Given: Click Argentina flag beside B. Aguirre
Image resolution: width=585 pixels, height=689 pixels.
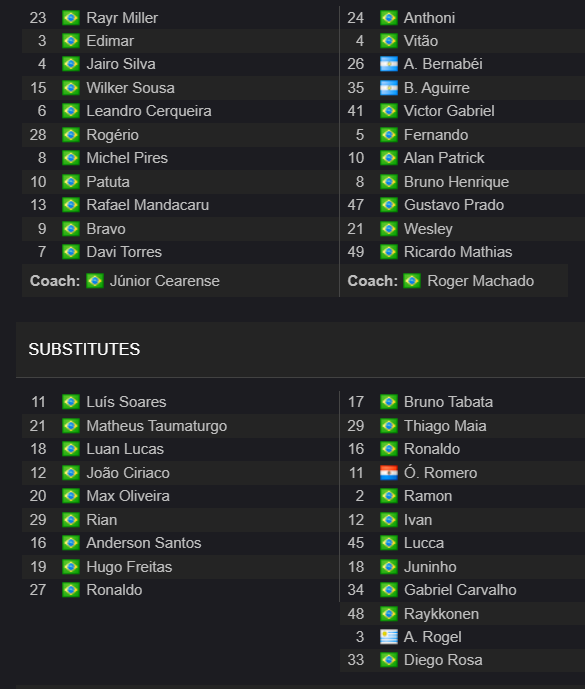Looking at the screenshot, I should 389,88.
